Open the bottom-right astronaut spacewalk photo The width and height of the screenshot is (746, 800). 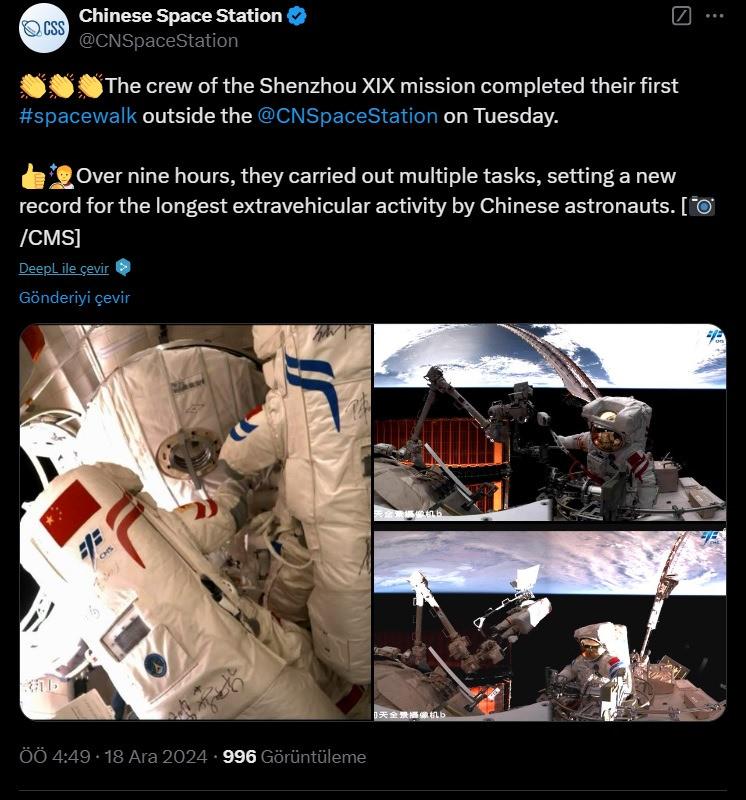pyautogui.click(x=550, y=626)
